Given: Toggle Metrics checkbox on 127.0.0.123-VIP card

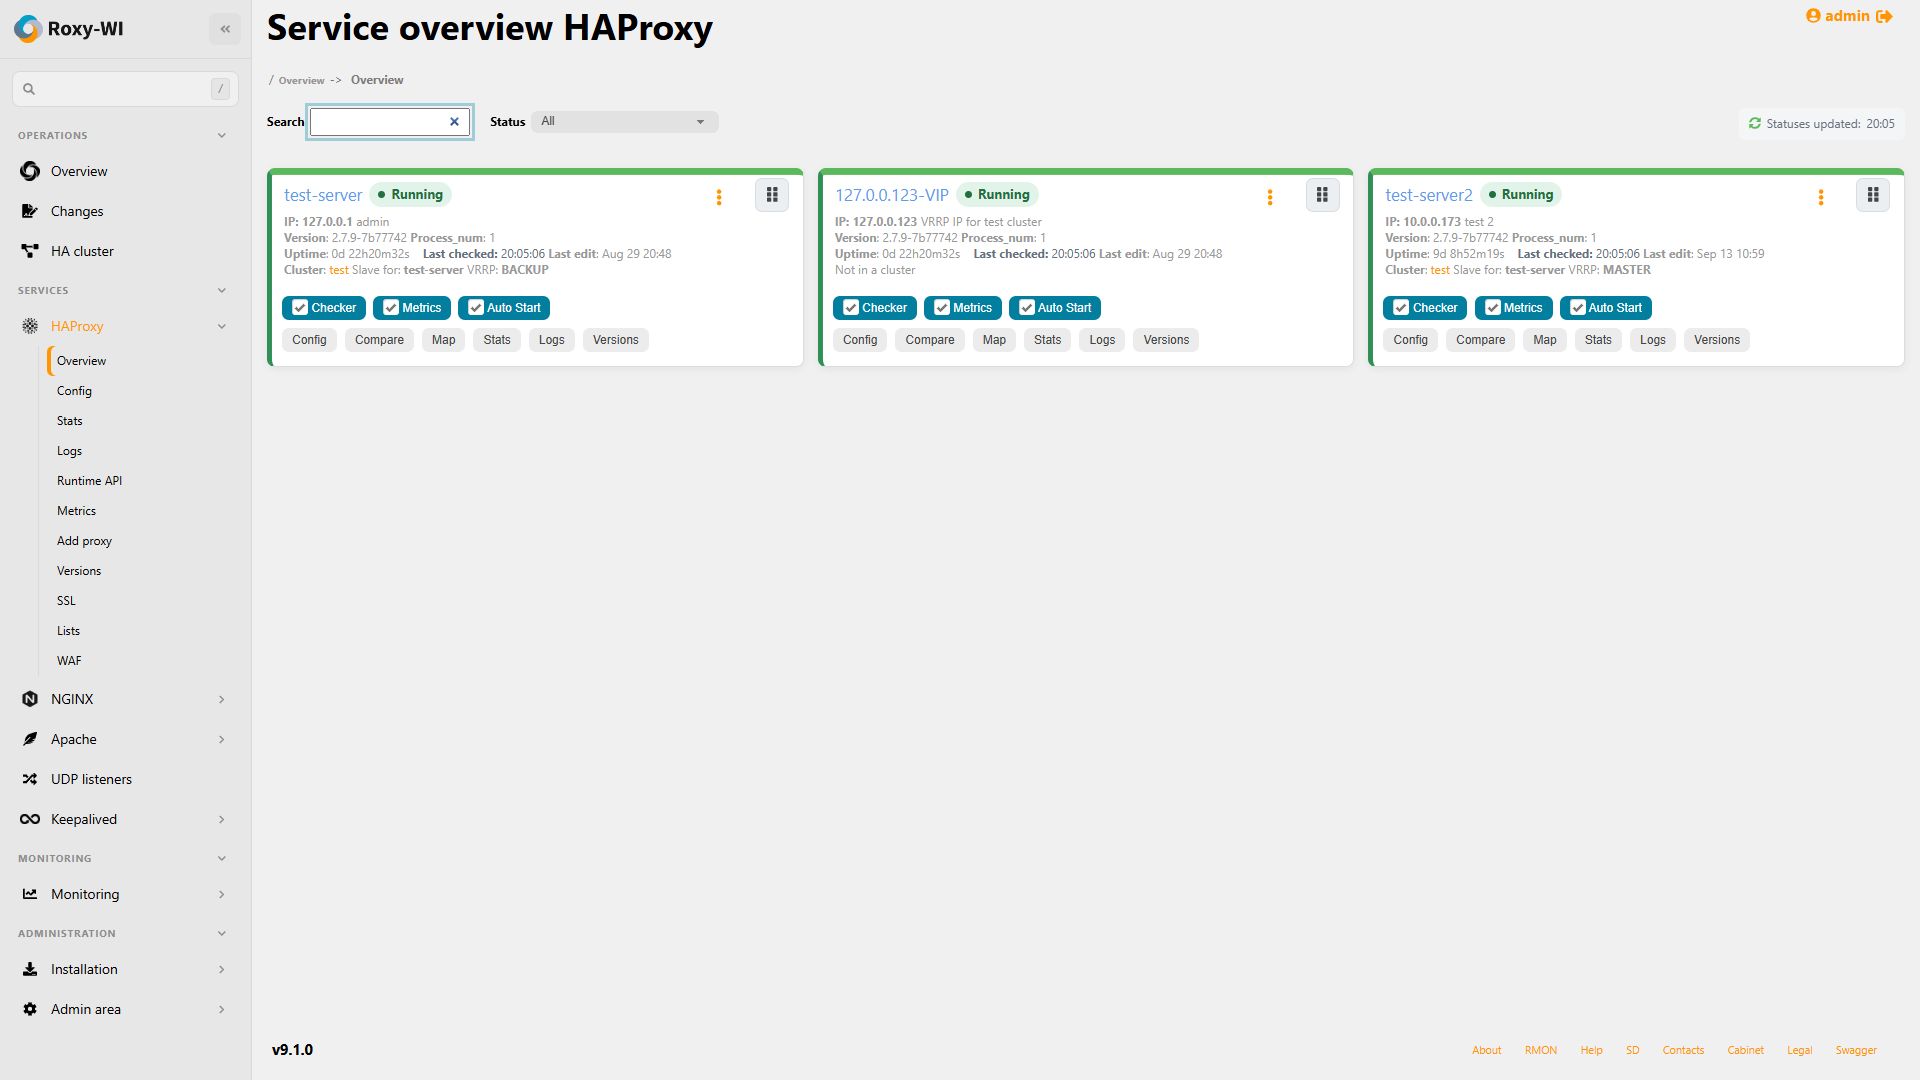Looking at the screenshot, I should [942, 308].
